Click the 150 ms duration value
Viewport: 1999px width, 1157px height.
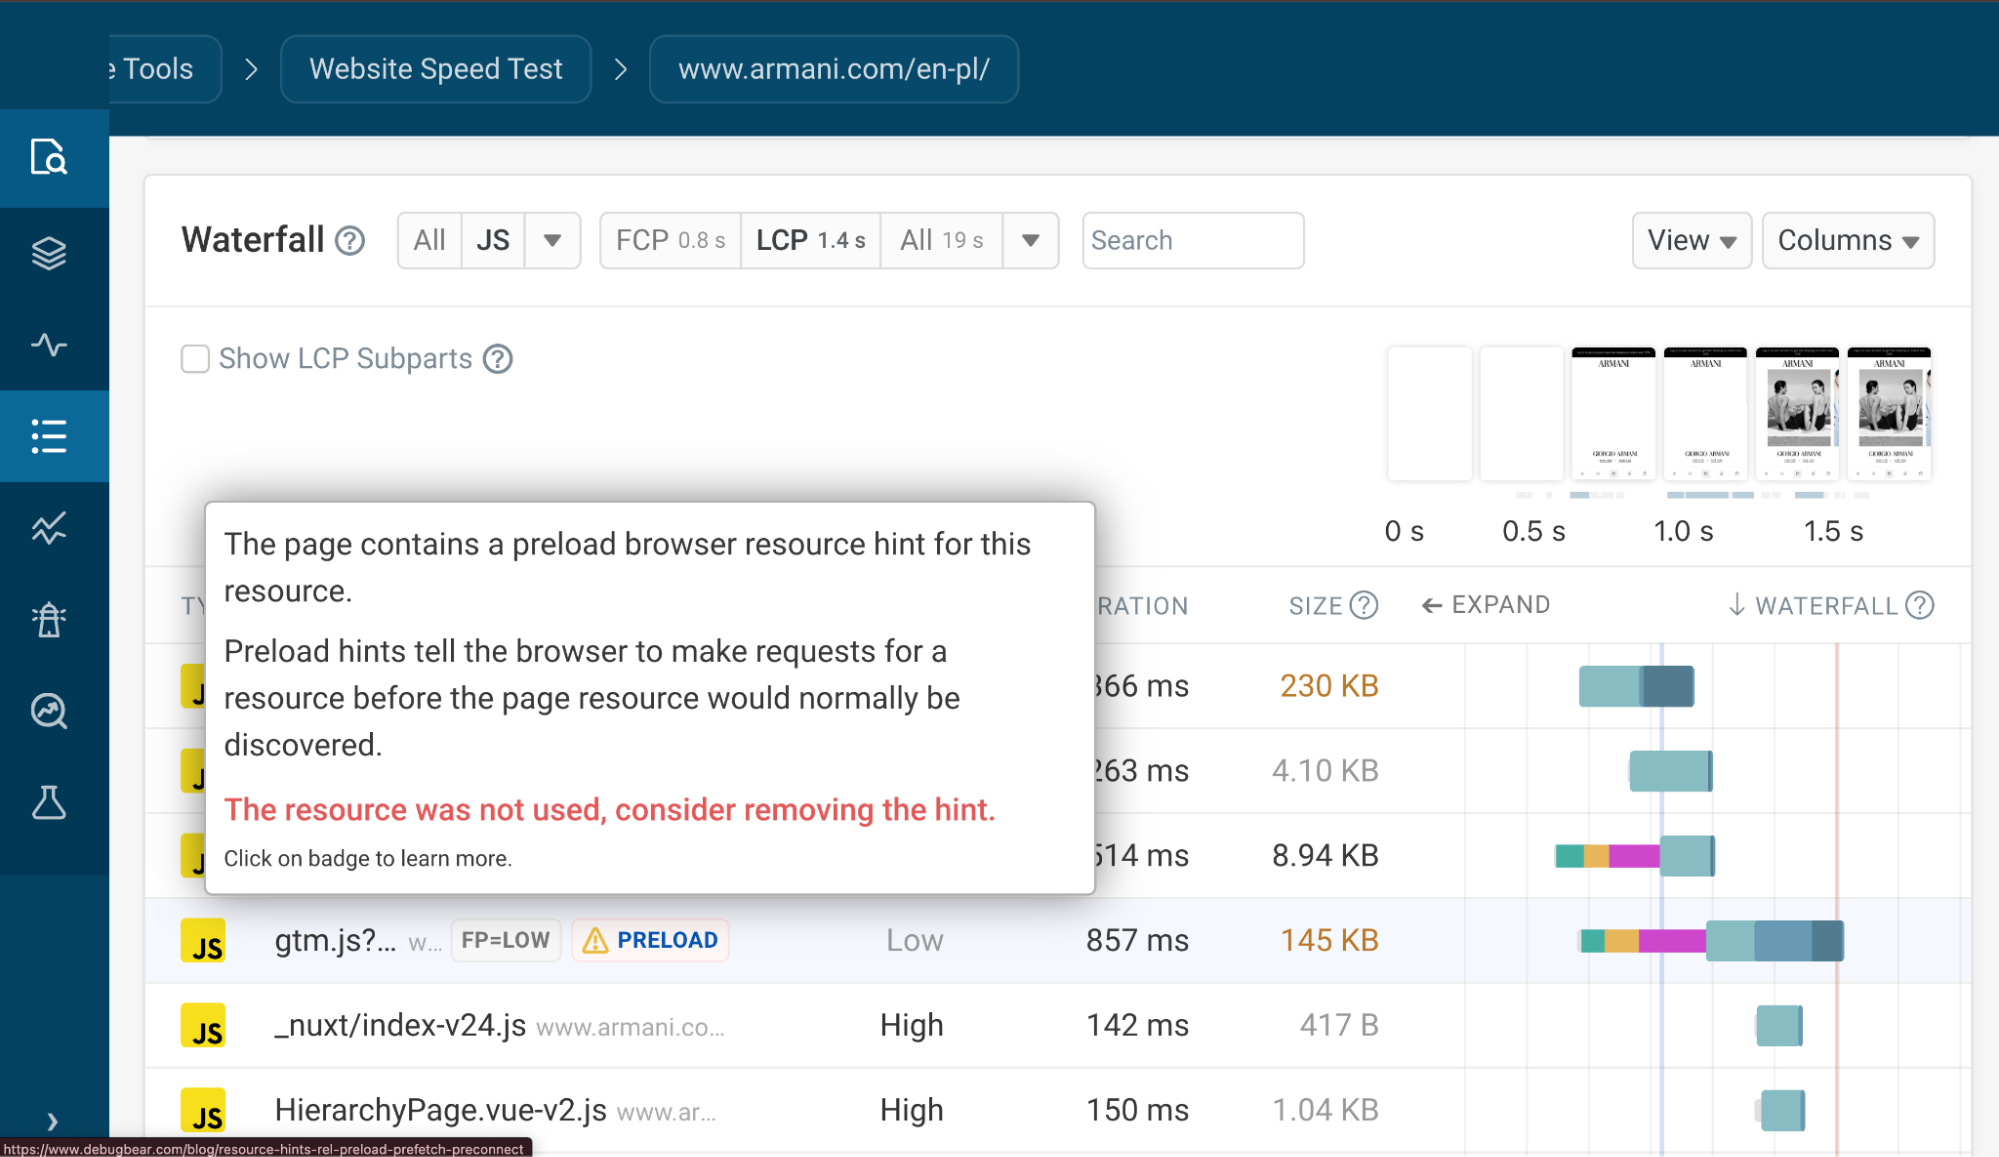click(1137, 1110)
